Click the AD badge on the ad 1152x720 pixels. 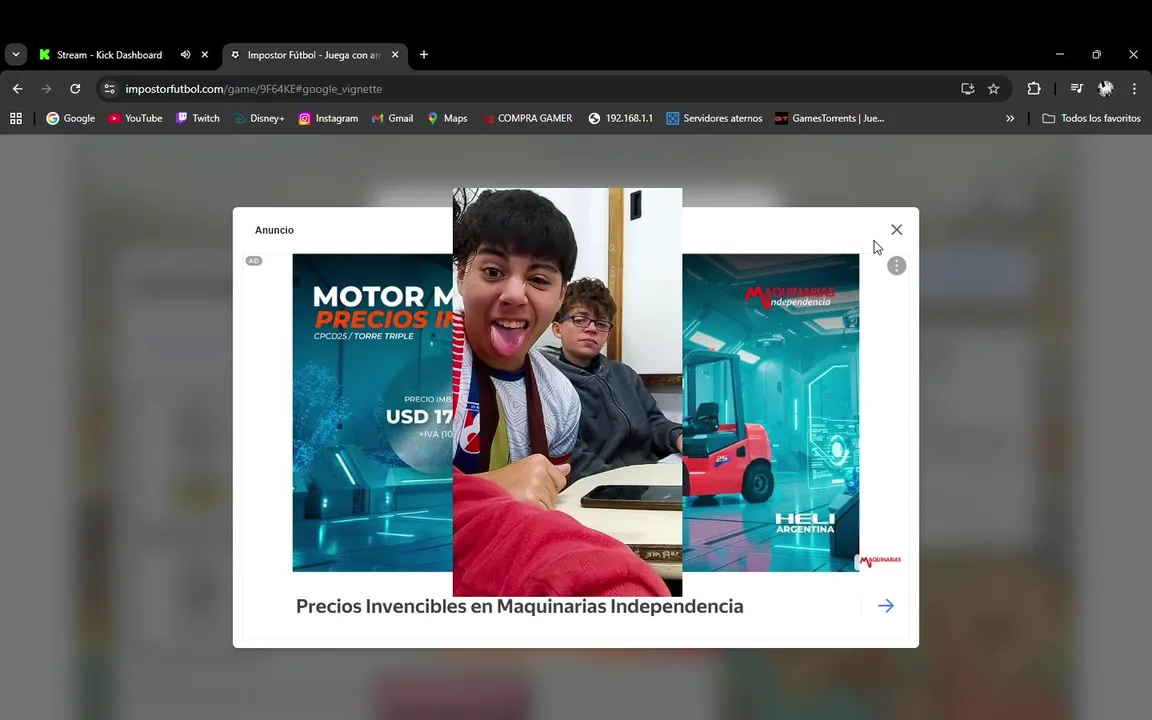253,261
